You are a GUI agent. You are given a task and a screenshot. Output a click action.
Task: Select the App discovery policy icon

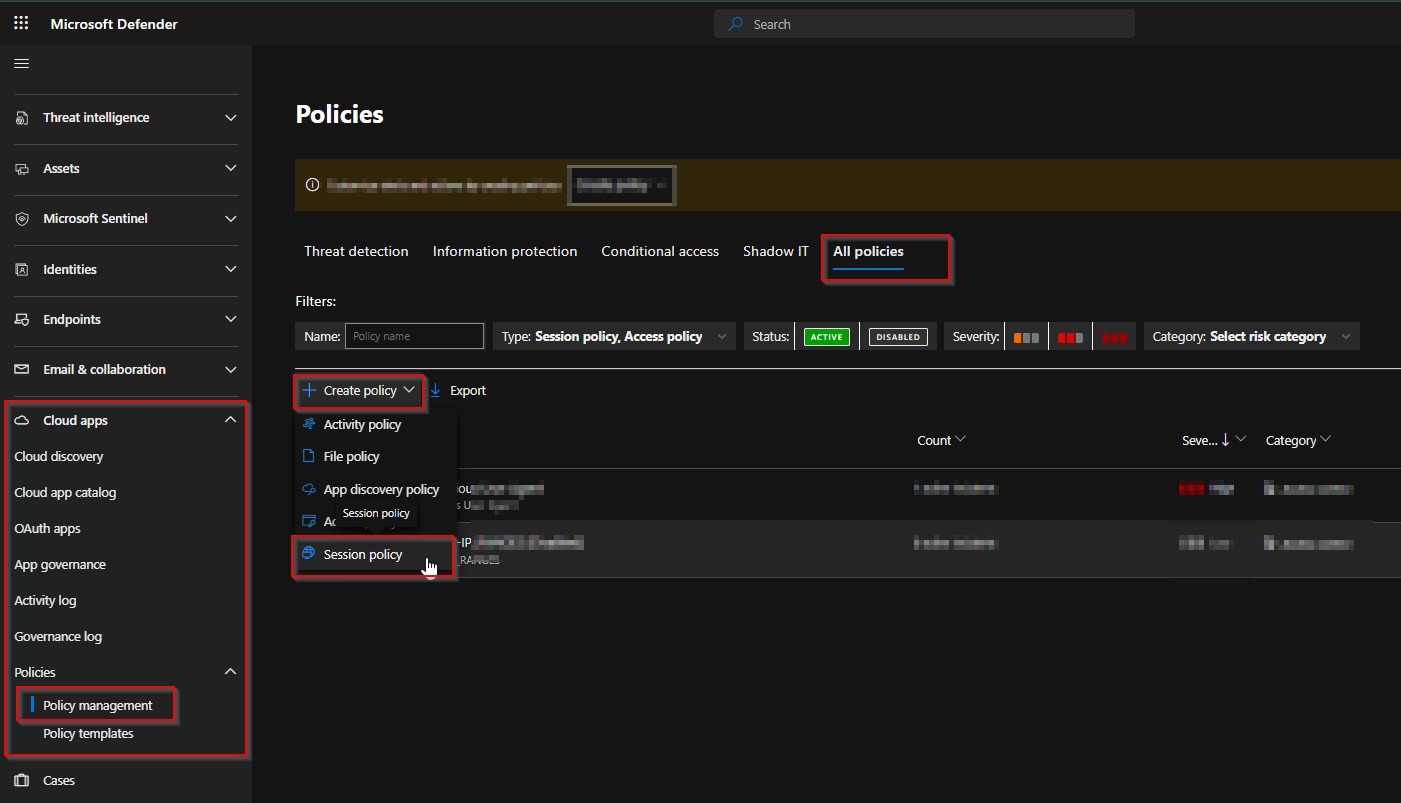pyautogui.click(x=309, y=489)
